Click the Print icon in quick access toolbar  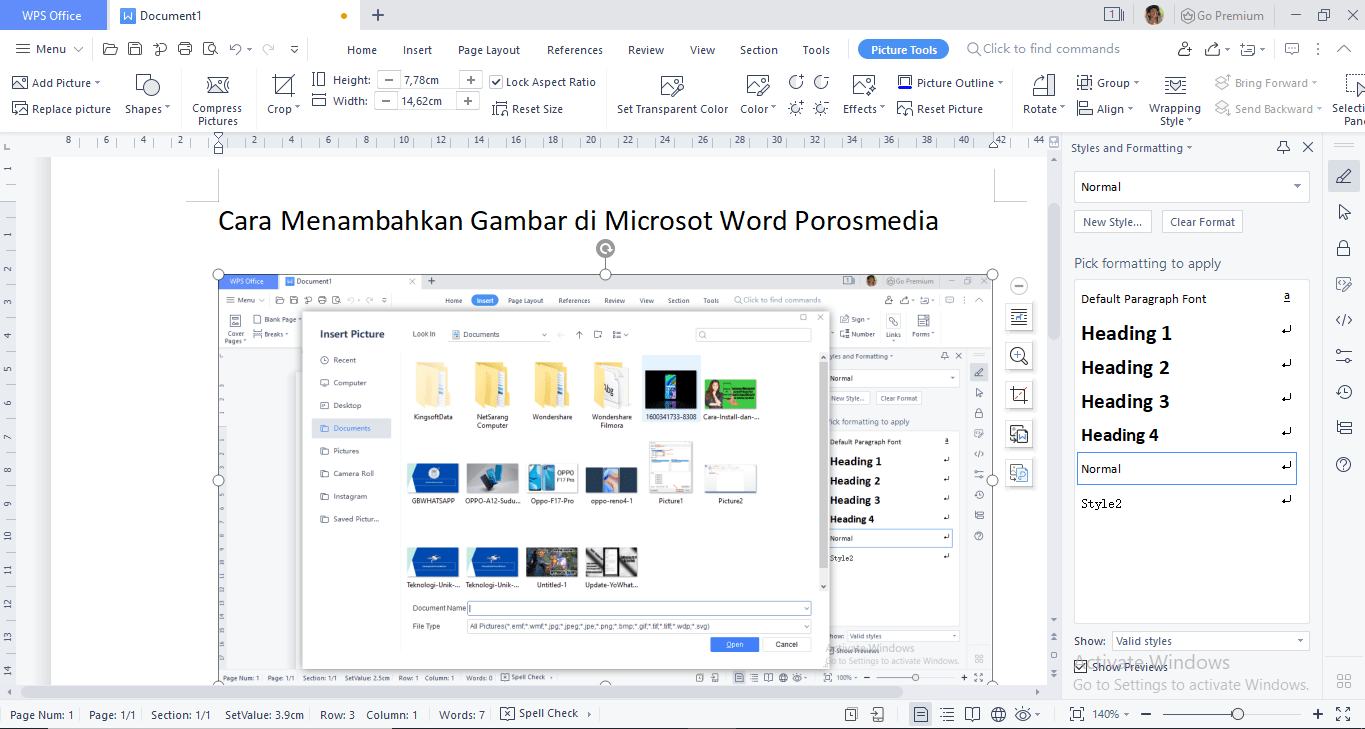[185, 49]
